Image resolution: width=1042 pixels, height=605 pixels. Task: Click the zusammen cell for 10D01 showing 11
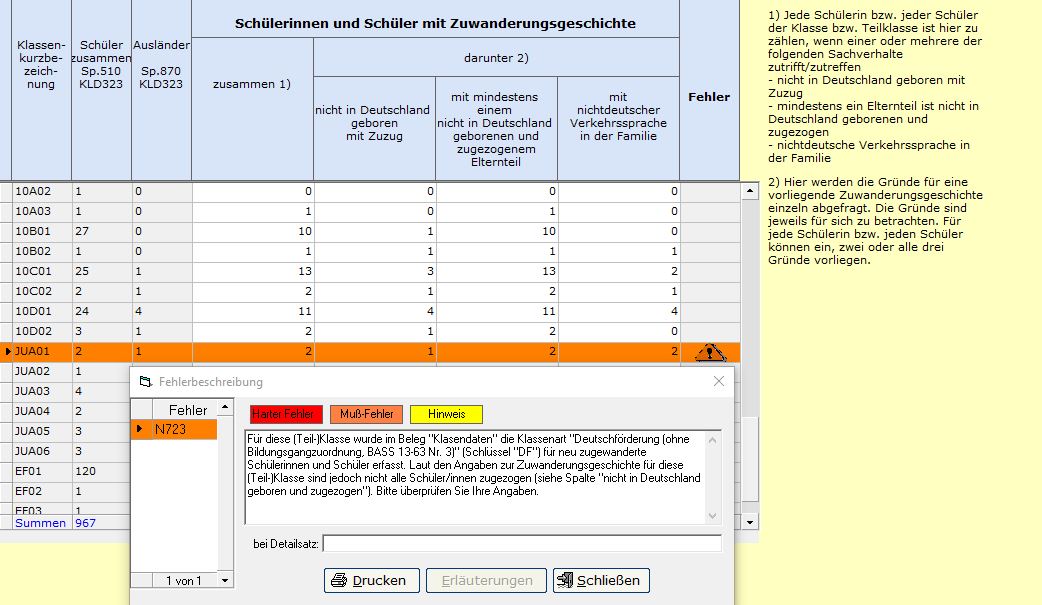pyautogui.click(x=253, y=311)
